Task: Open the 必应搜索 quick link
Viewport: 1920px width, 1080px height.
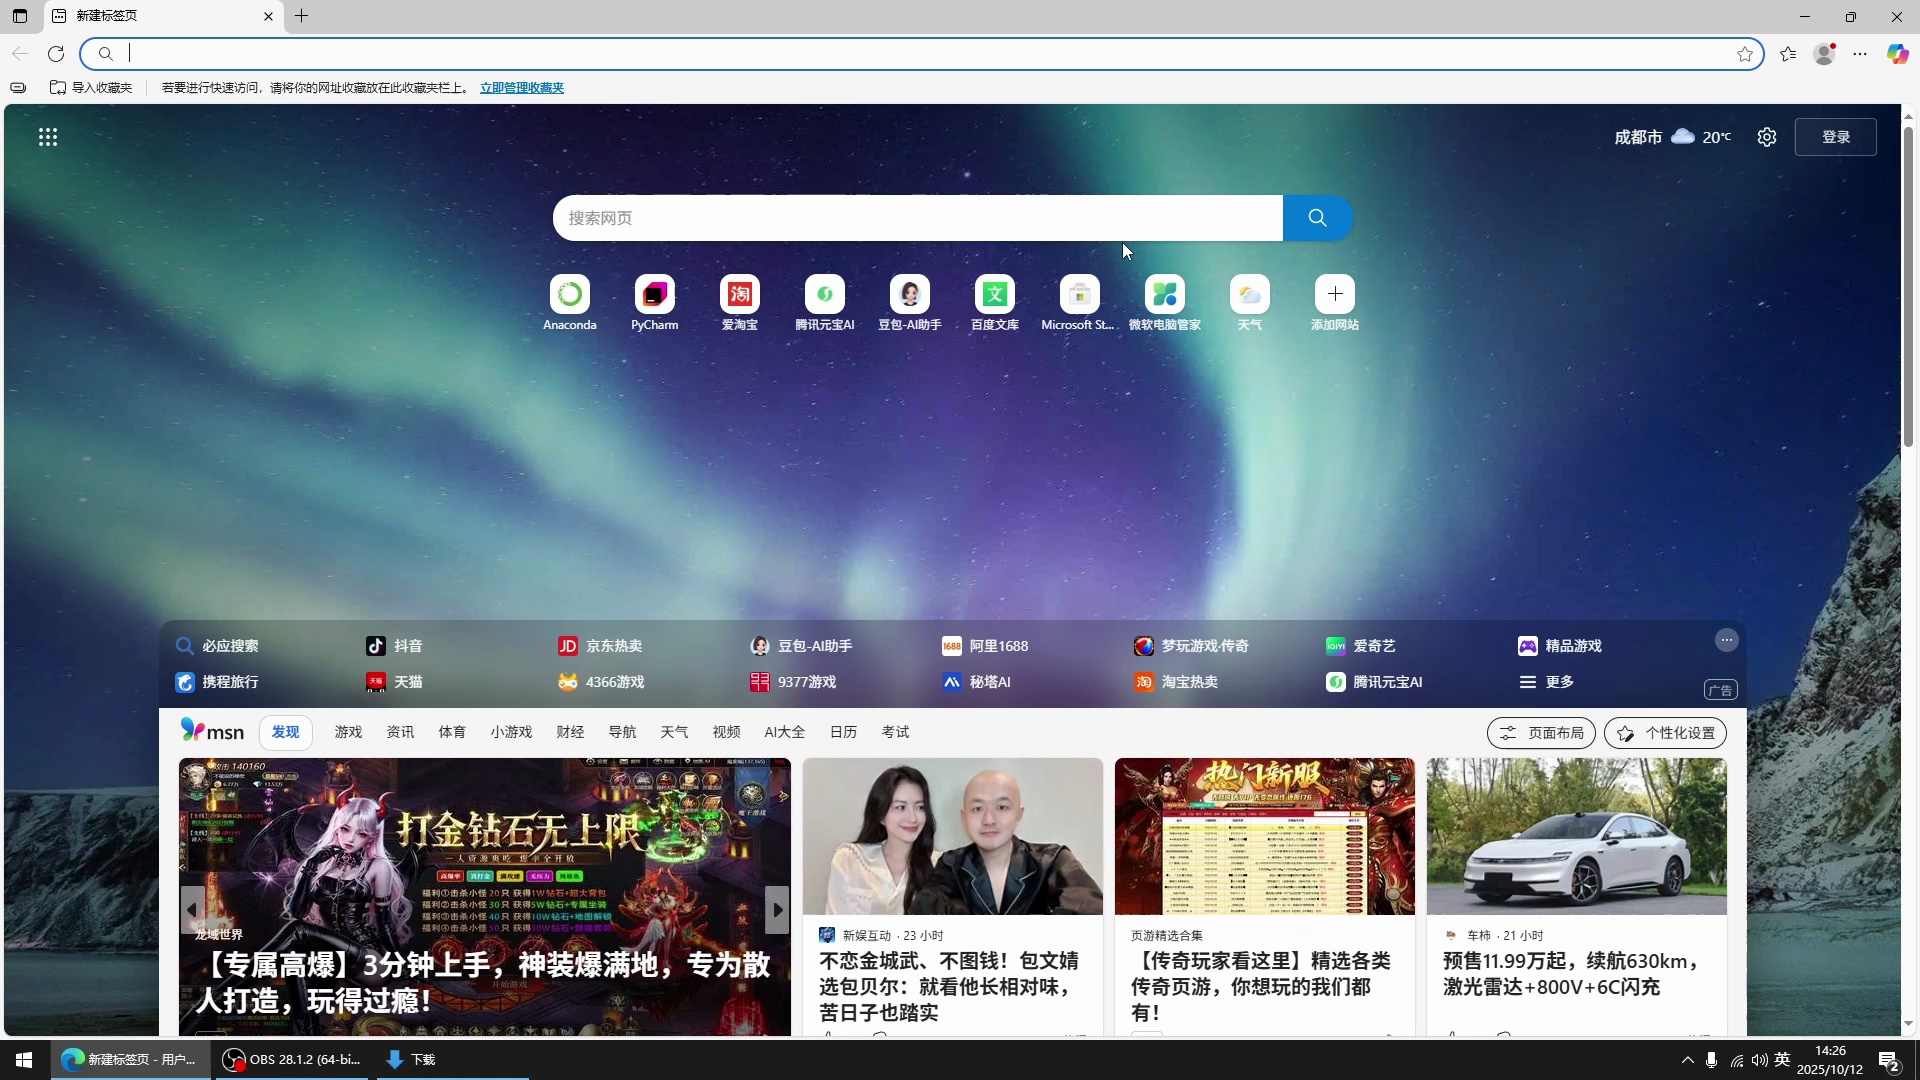Action: 217,646
